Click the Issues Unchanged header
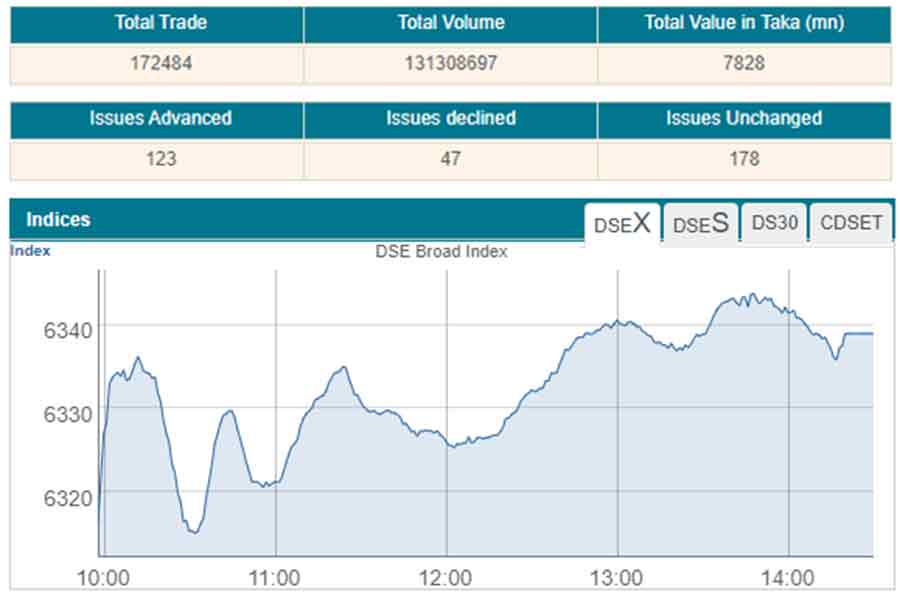Screen dimensions: 900x600 click(x=744, y=119)
